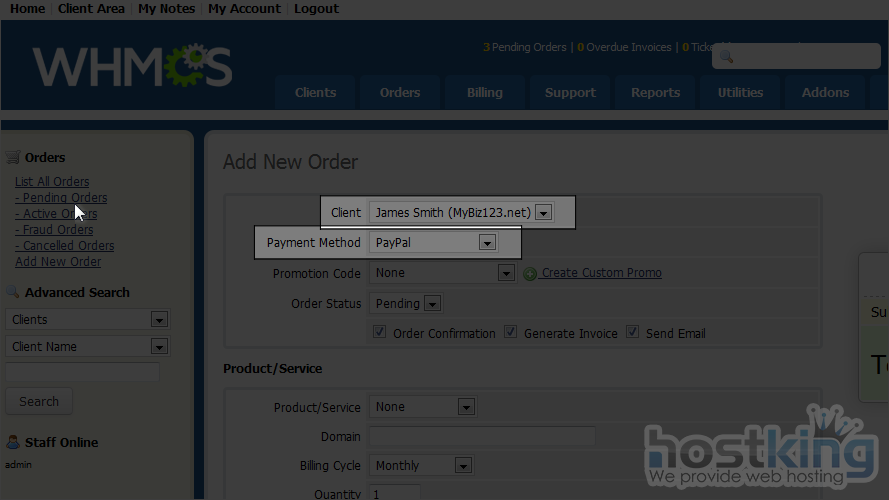This screenshot has height=500, width=889.
Task: Click the green plus Create Custom Promo icon
Action: click(530, 273)
